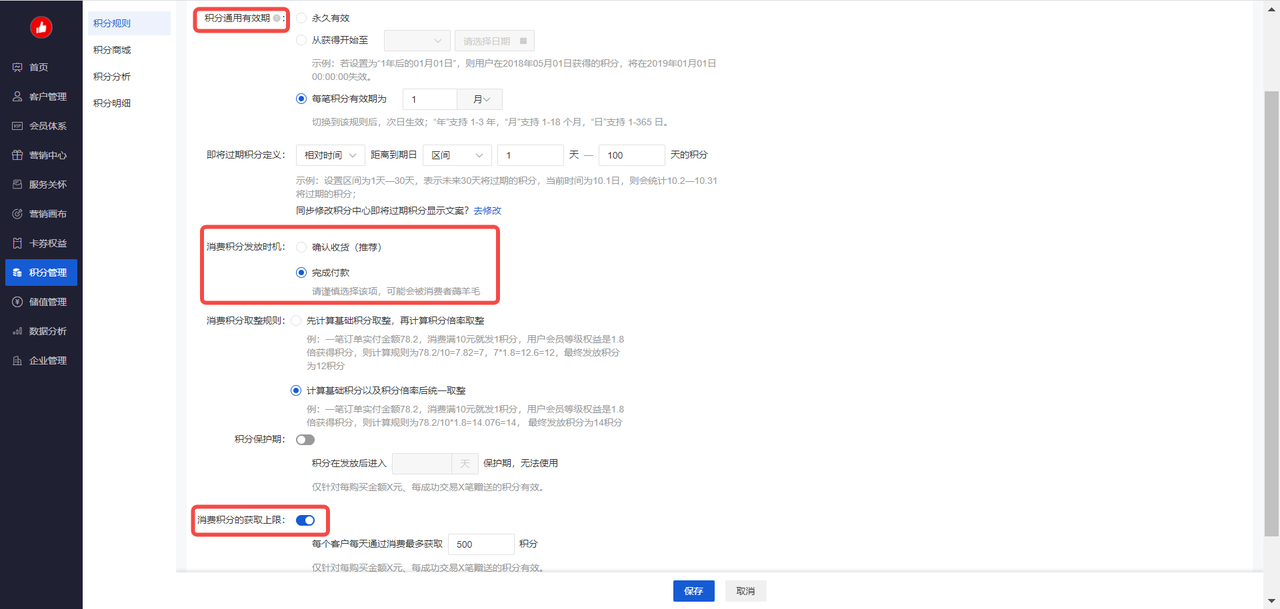
Task: Expand the 相对时间 dropdown
Action: [x=330, y=155]
